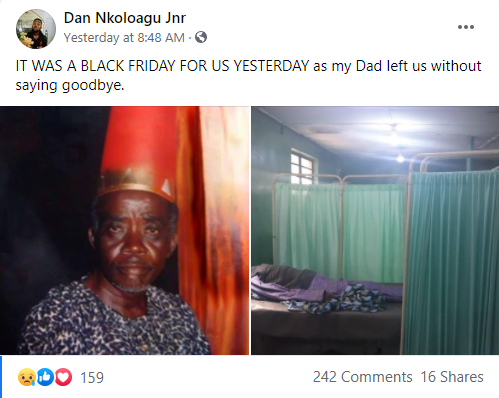Click the green curtain in hospital photo

[452, 262]
